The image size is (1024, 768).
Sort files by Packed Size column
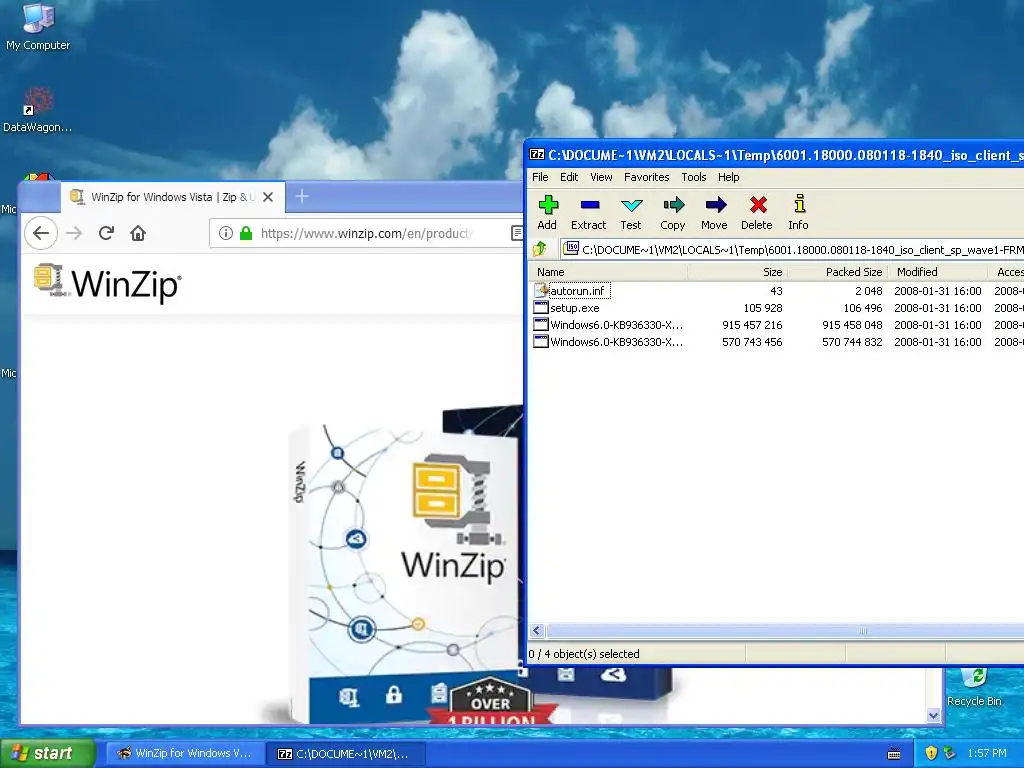pos(838,272)
